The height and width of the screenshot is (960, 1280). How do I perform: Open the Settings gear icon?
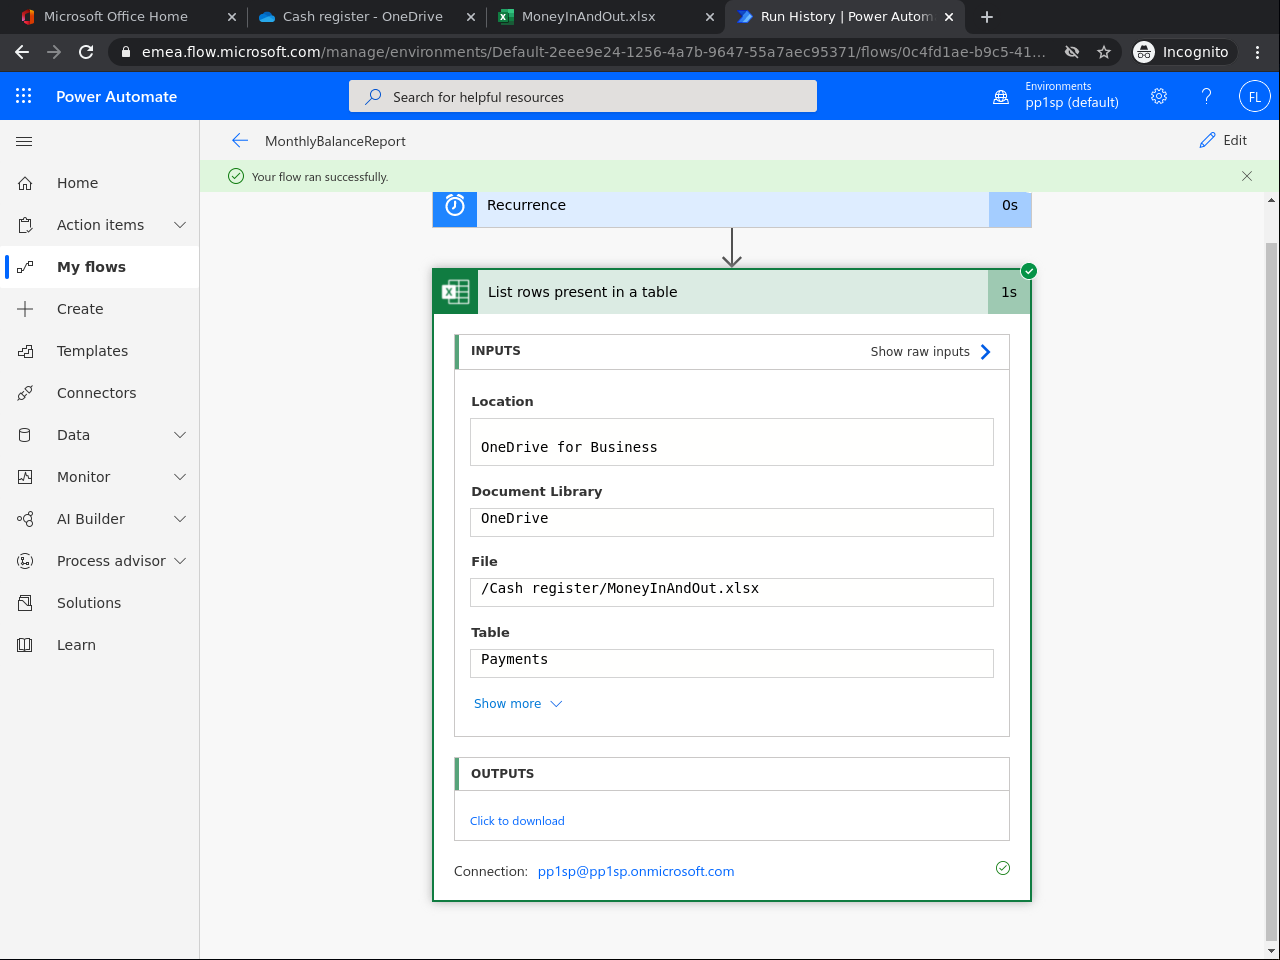point(1159,96)
